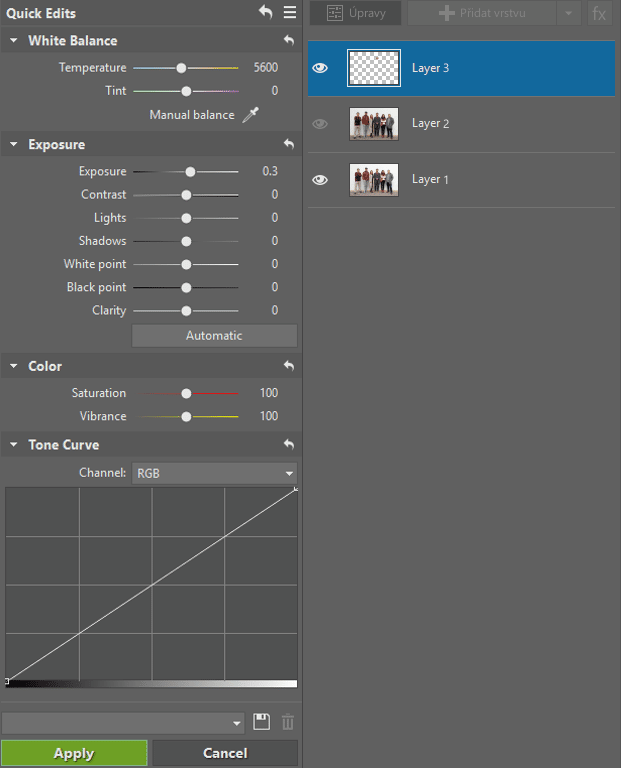Collapse the White Balance section
Viewport: 621px width, 768px height.
pyautogui.click(x=14, y=40)
